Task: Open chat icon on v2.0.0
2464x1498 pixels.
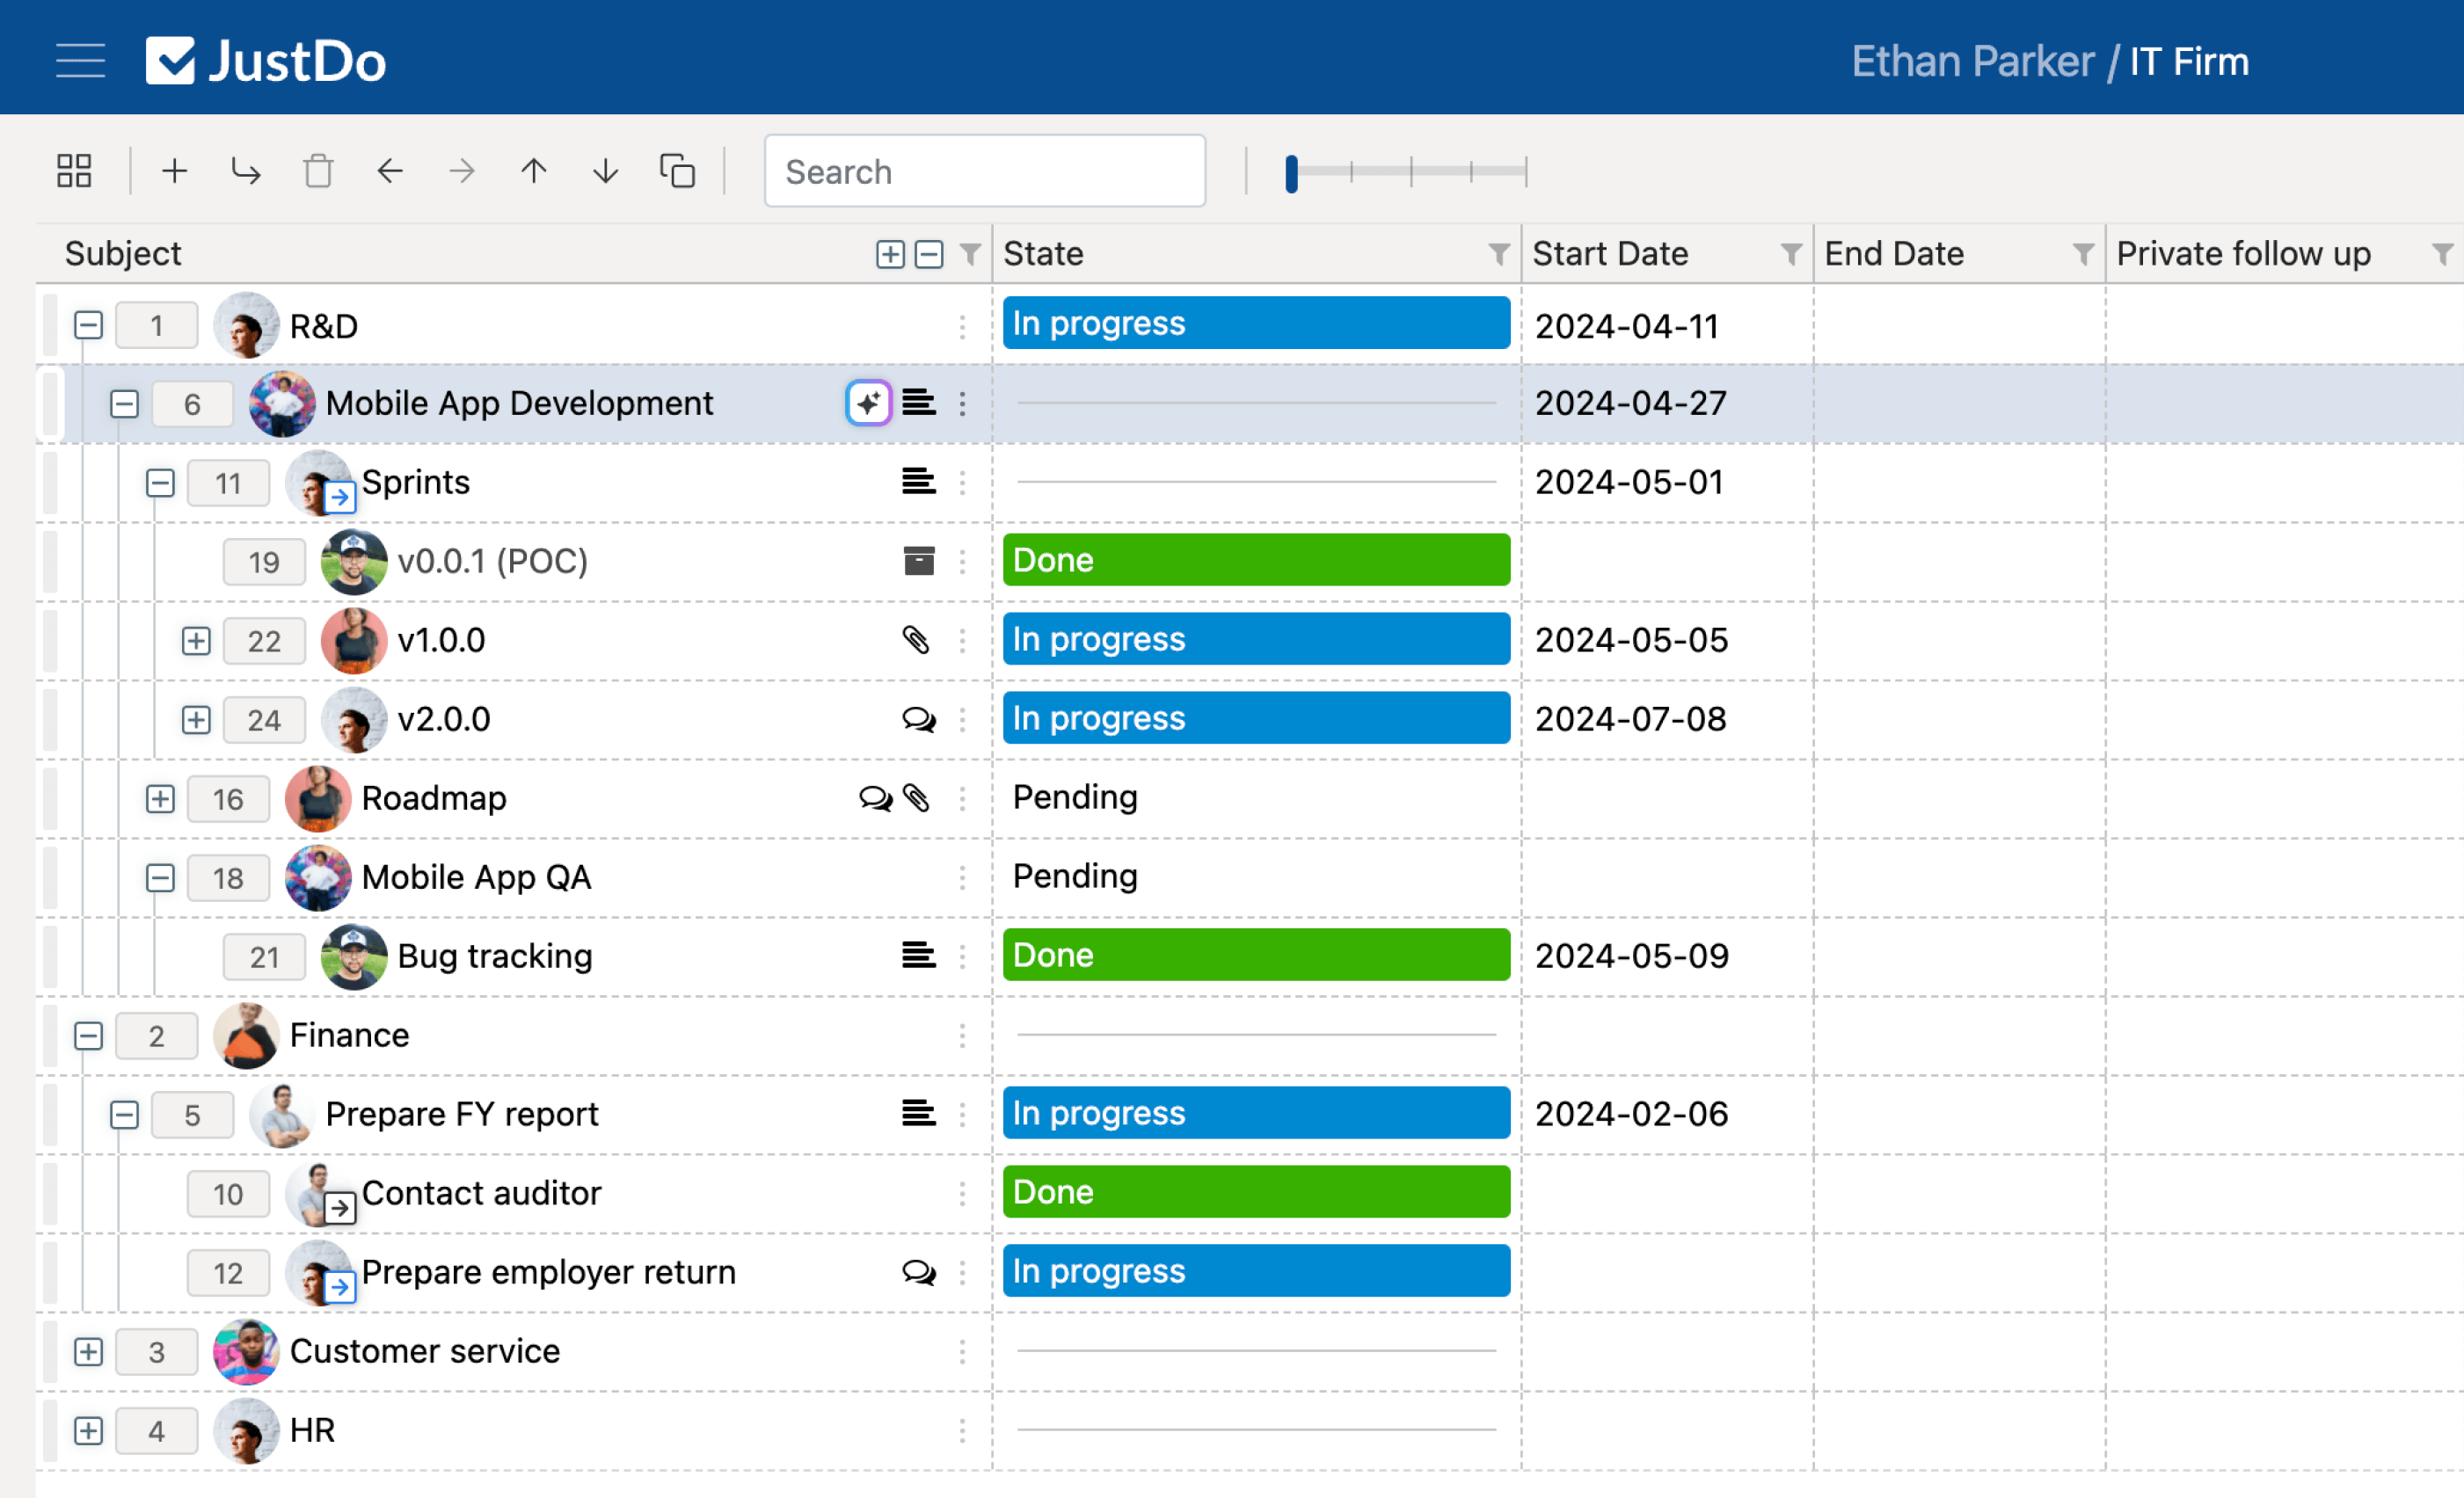Action: click(919, 719)
